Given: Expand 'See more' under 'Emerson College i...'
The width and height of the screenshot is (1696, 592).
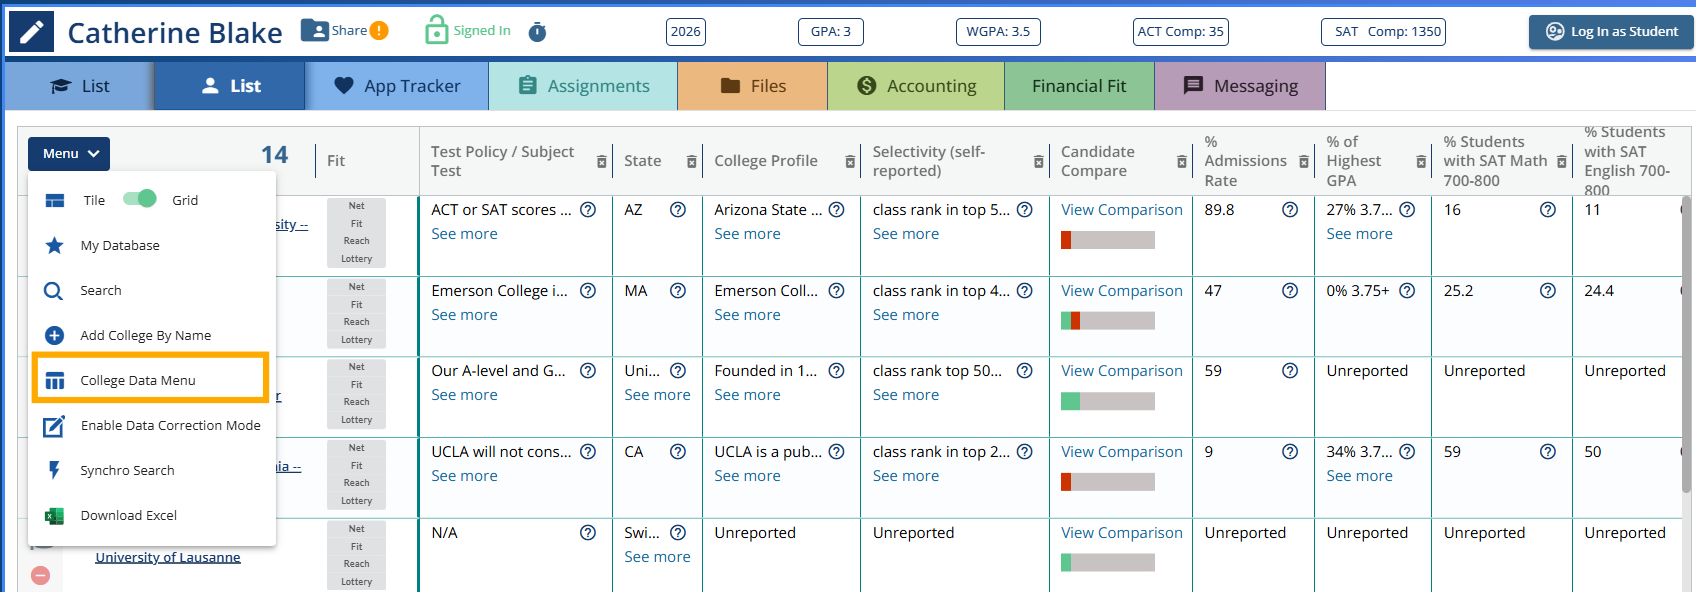Looking at the screenshot, I should (464, 315).
